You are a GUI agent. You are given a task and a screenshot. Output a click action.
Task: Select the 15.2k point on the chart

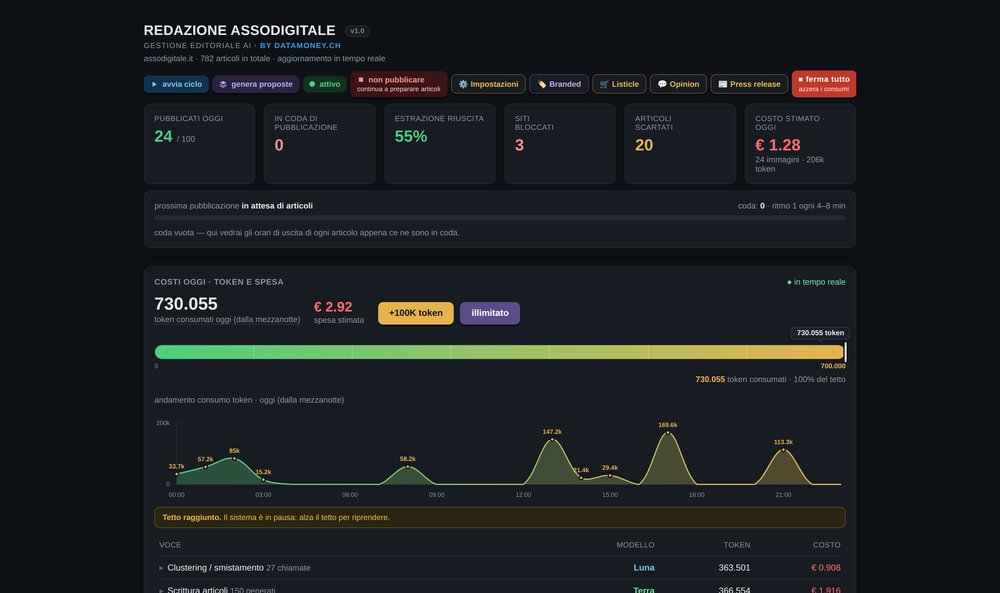(x=263, y=480)
